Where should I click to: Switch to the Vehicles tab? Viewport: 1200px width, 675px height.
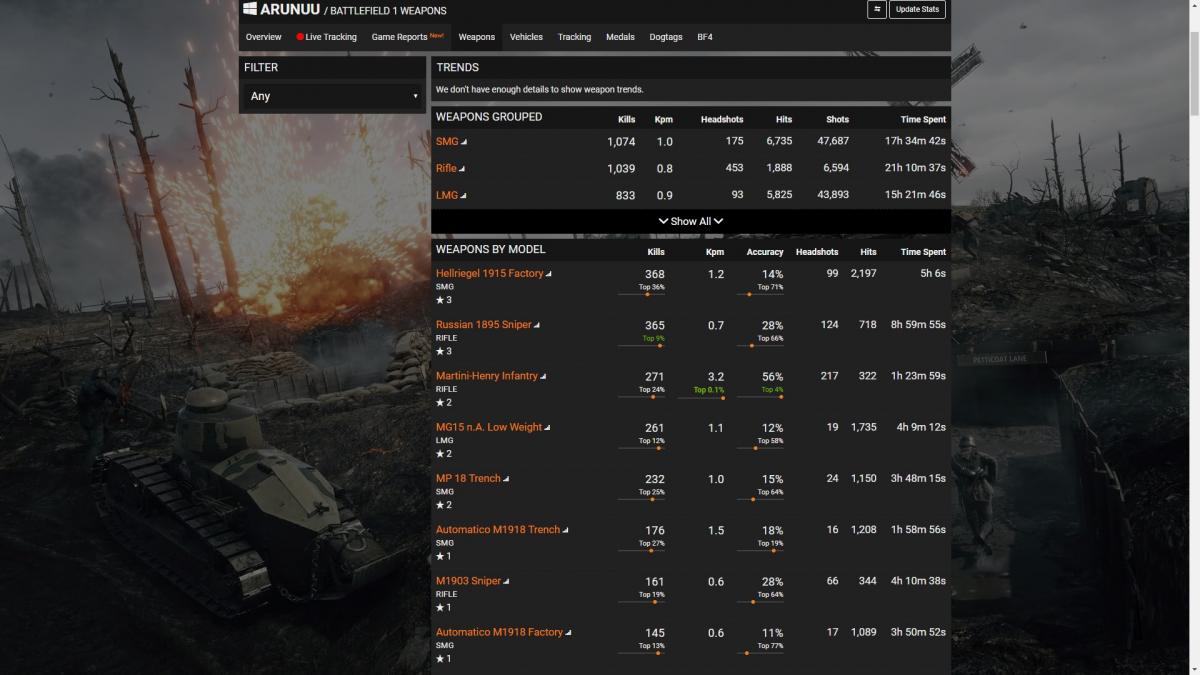tap(526, 37)
